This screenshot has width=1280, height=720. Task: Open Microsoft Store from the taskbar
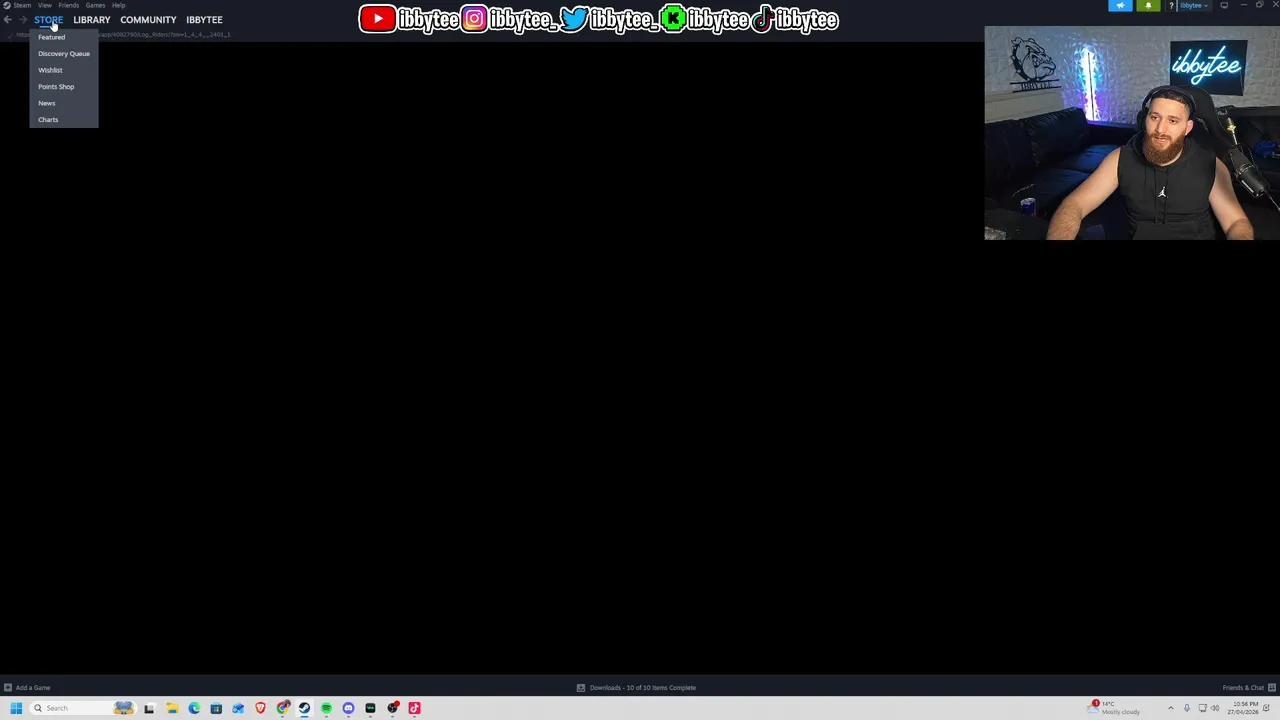(x=216, y=708)
